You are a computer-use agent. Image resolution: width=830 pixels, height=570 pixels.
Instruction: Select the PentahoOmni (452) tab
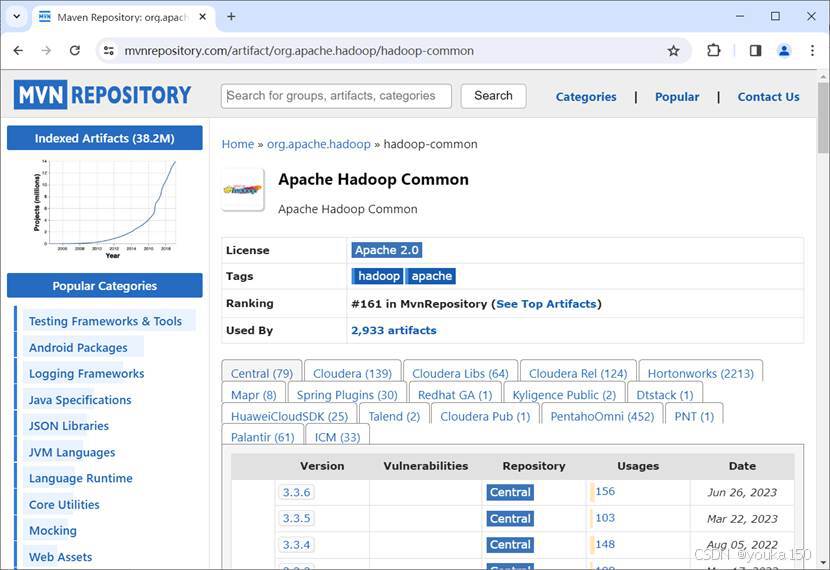[x=602, y=417]
